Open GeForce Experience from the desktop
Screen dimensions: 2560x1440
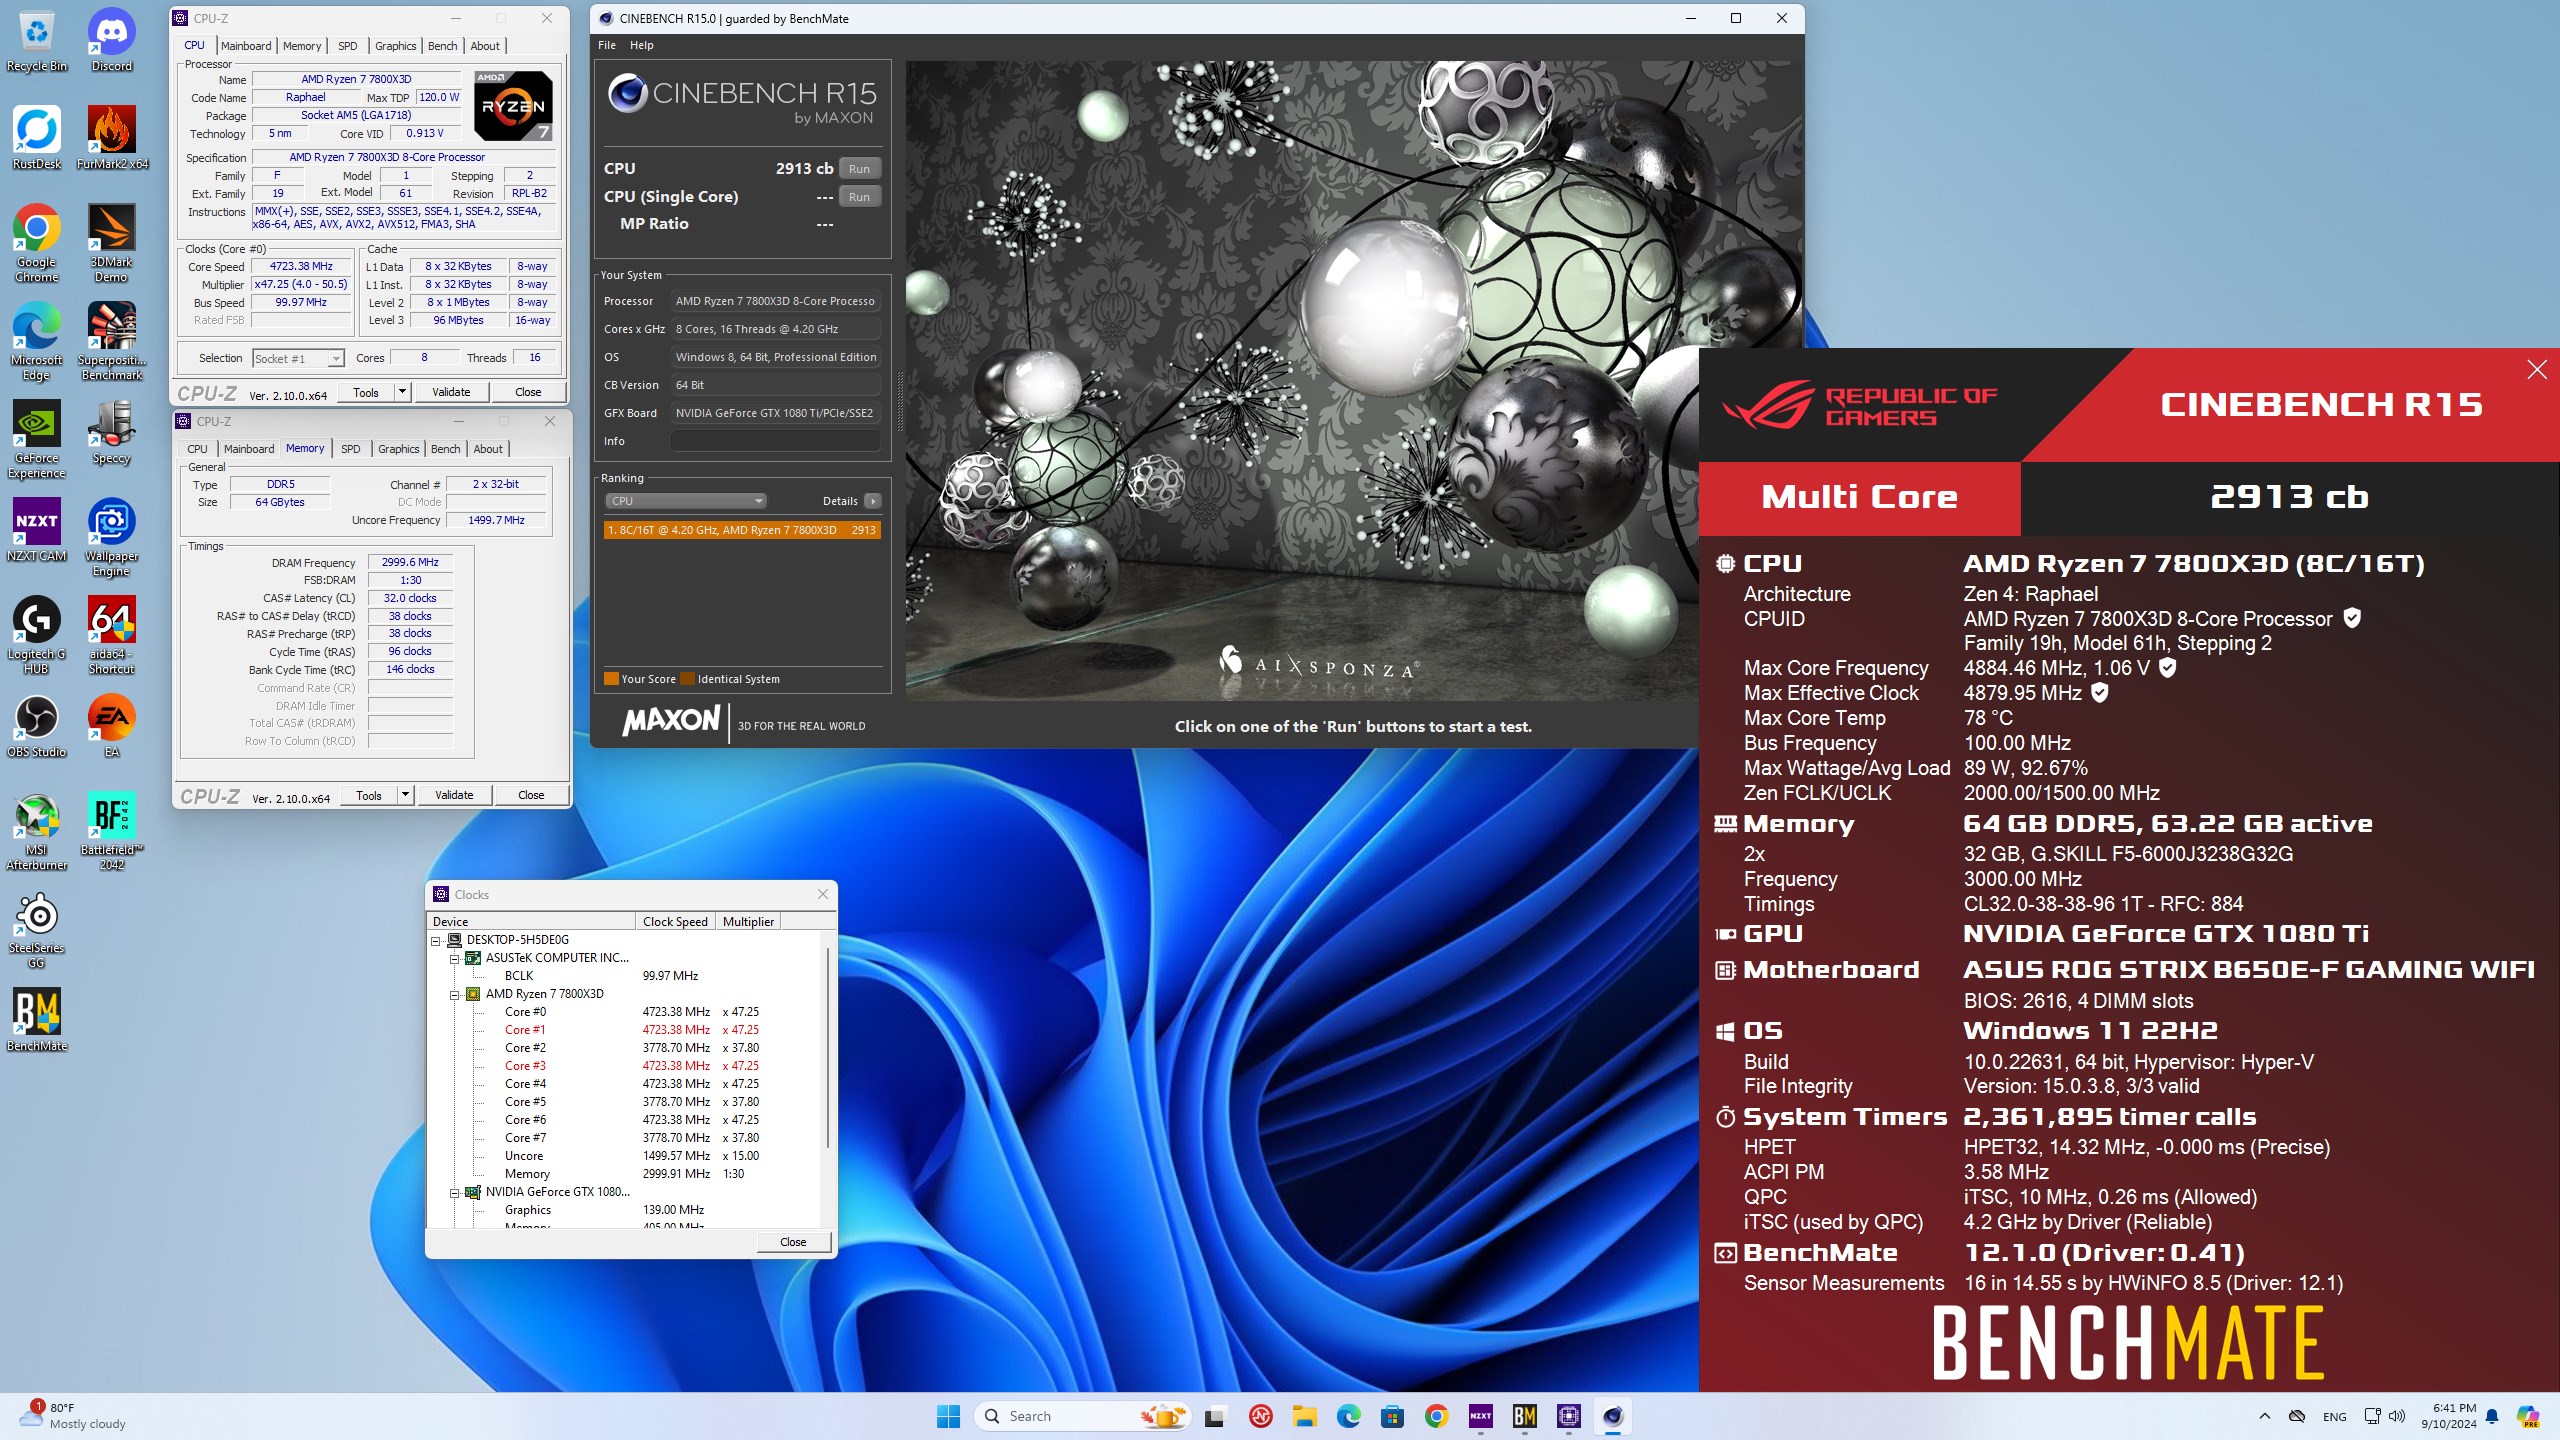tap(37, 439)
